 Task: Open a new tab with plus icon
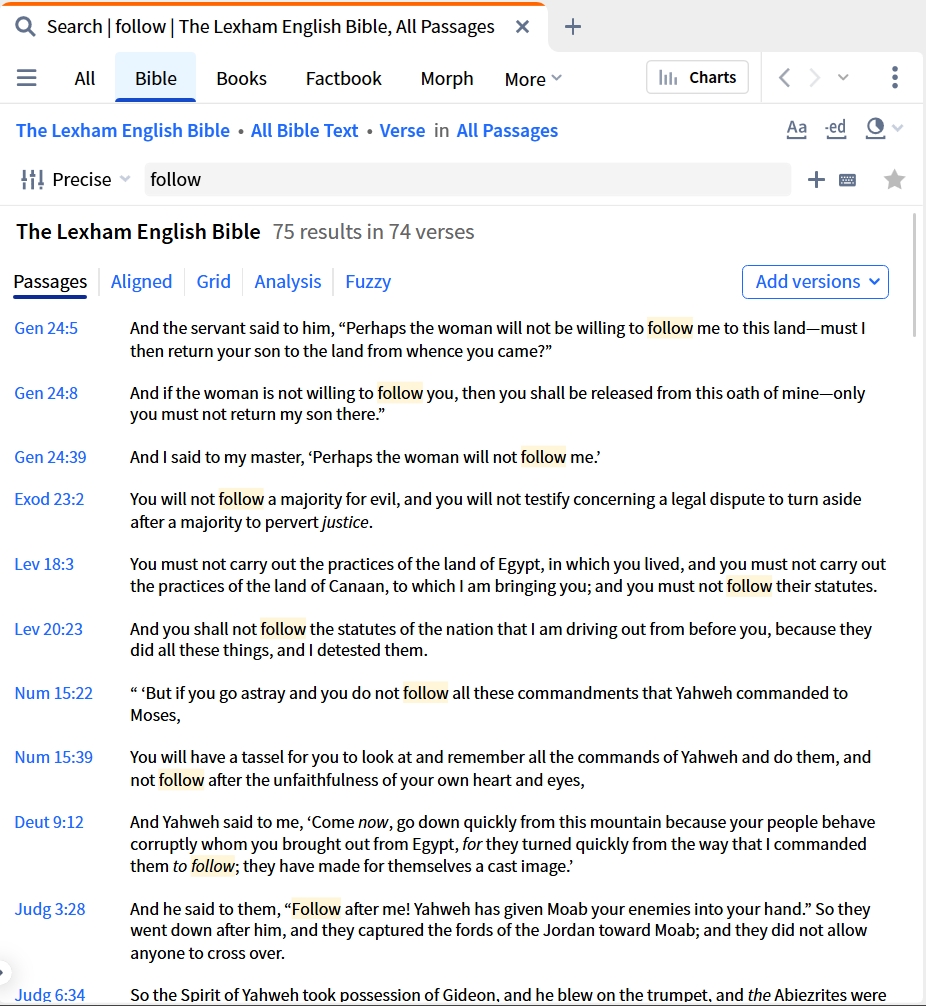coord(572,27)
